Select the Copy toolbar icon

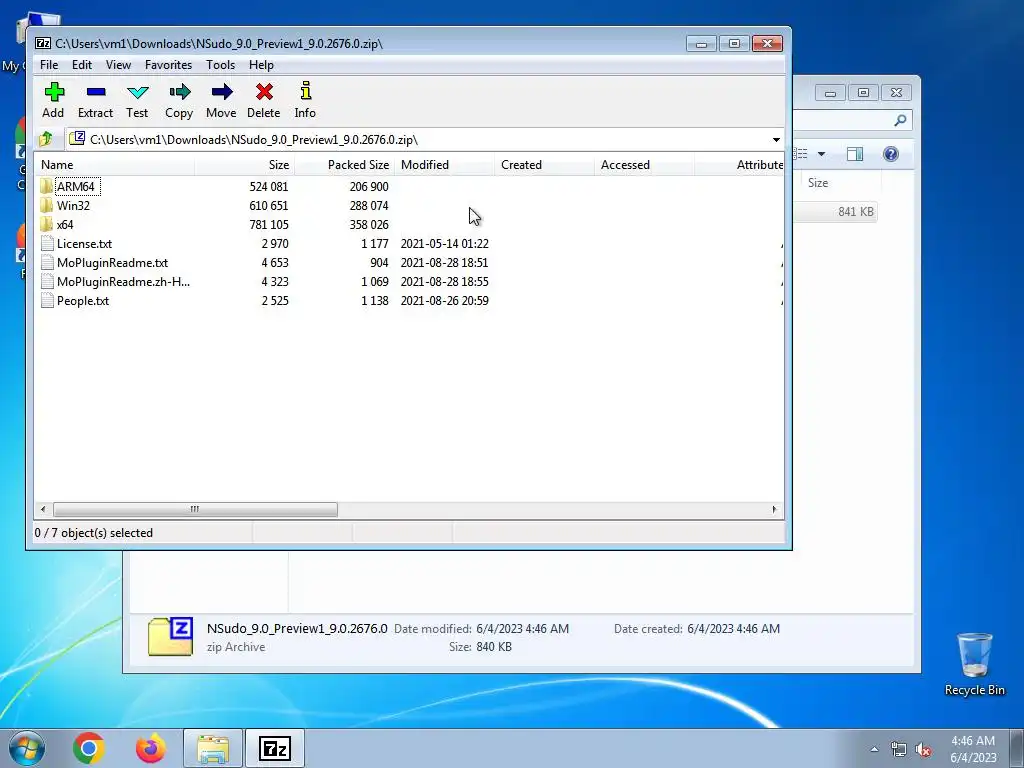click(x=179, y=92)
